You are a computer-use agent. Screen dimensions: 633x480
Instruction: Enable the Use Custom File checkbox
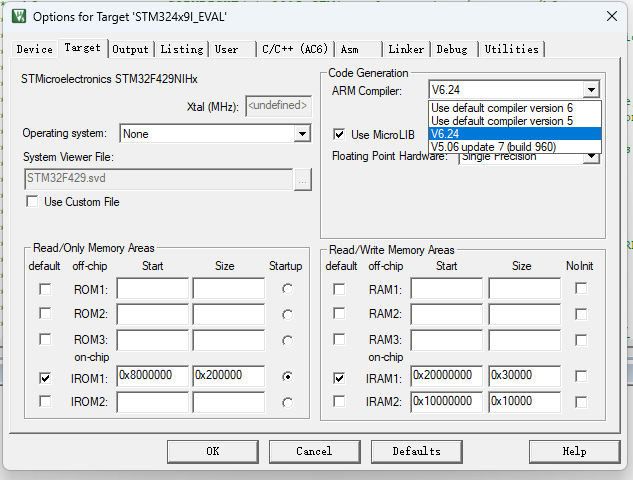[32, 201]
